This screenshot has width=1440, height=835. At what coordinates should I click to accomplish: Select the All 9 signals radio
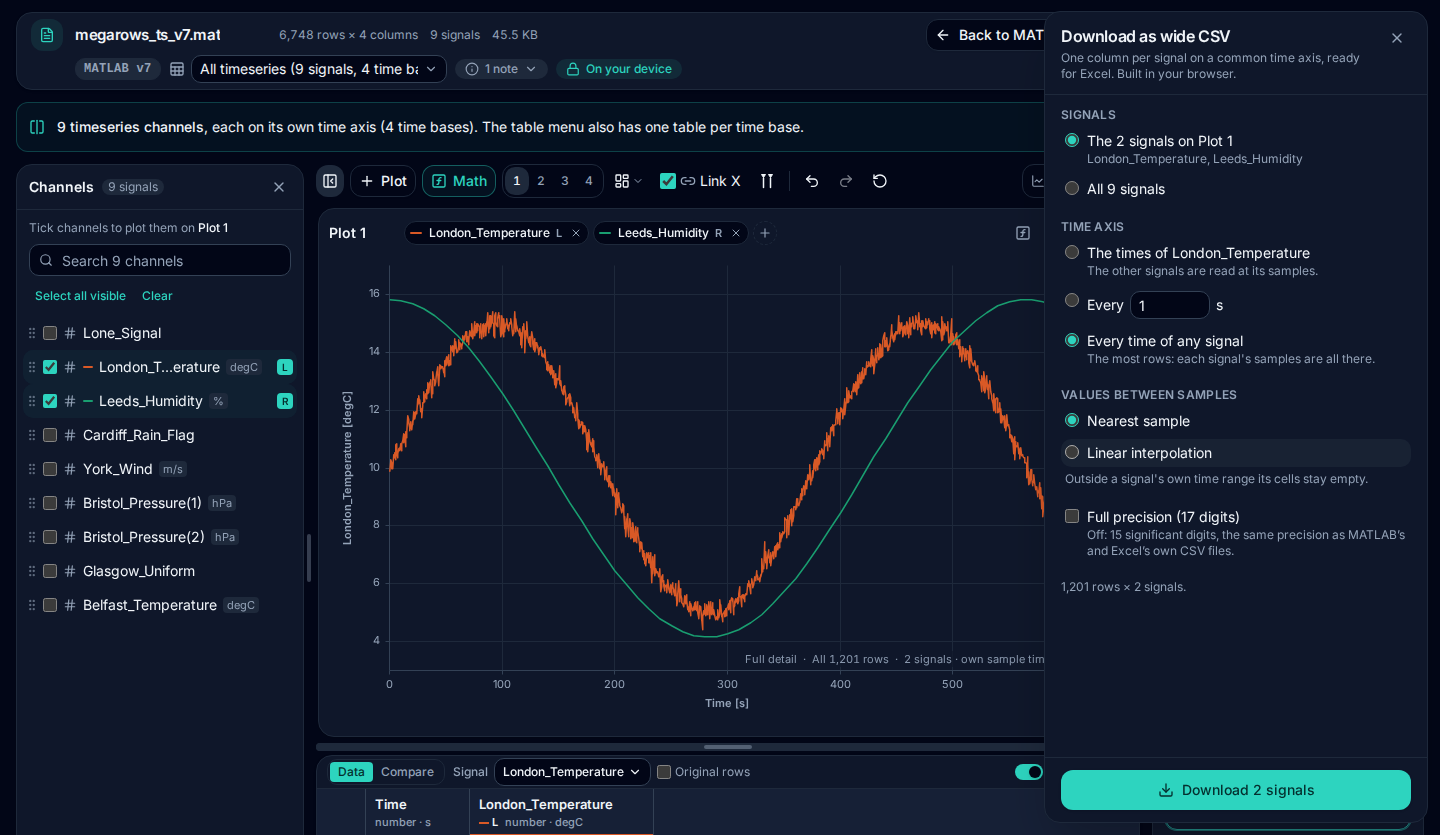click(x=1072, y=188)
